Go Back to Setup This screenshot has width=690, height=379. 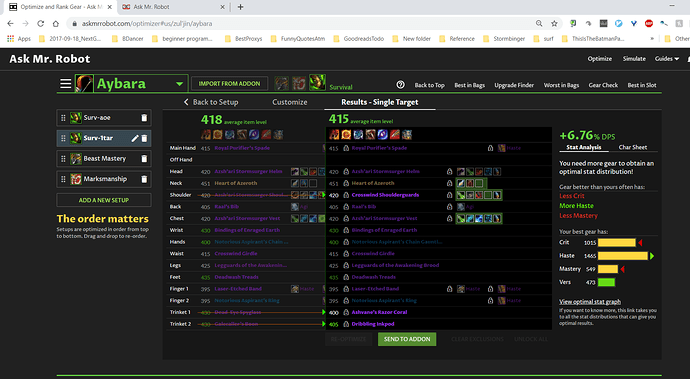(x=211, y=102)
